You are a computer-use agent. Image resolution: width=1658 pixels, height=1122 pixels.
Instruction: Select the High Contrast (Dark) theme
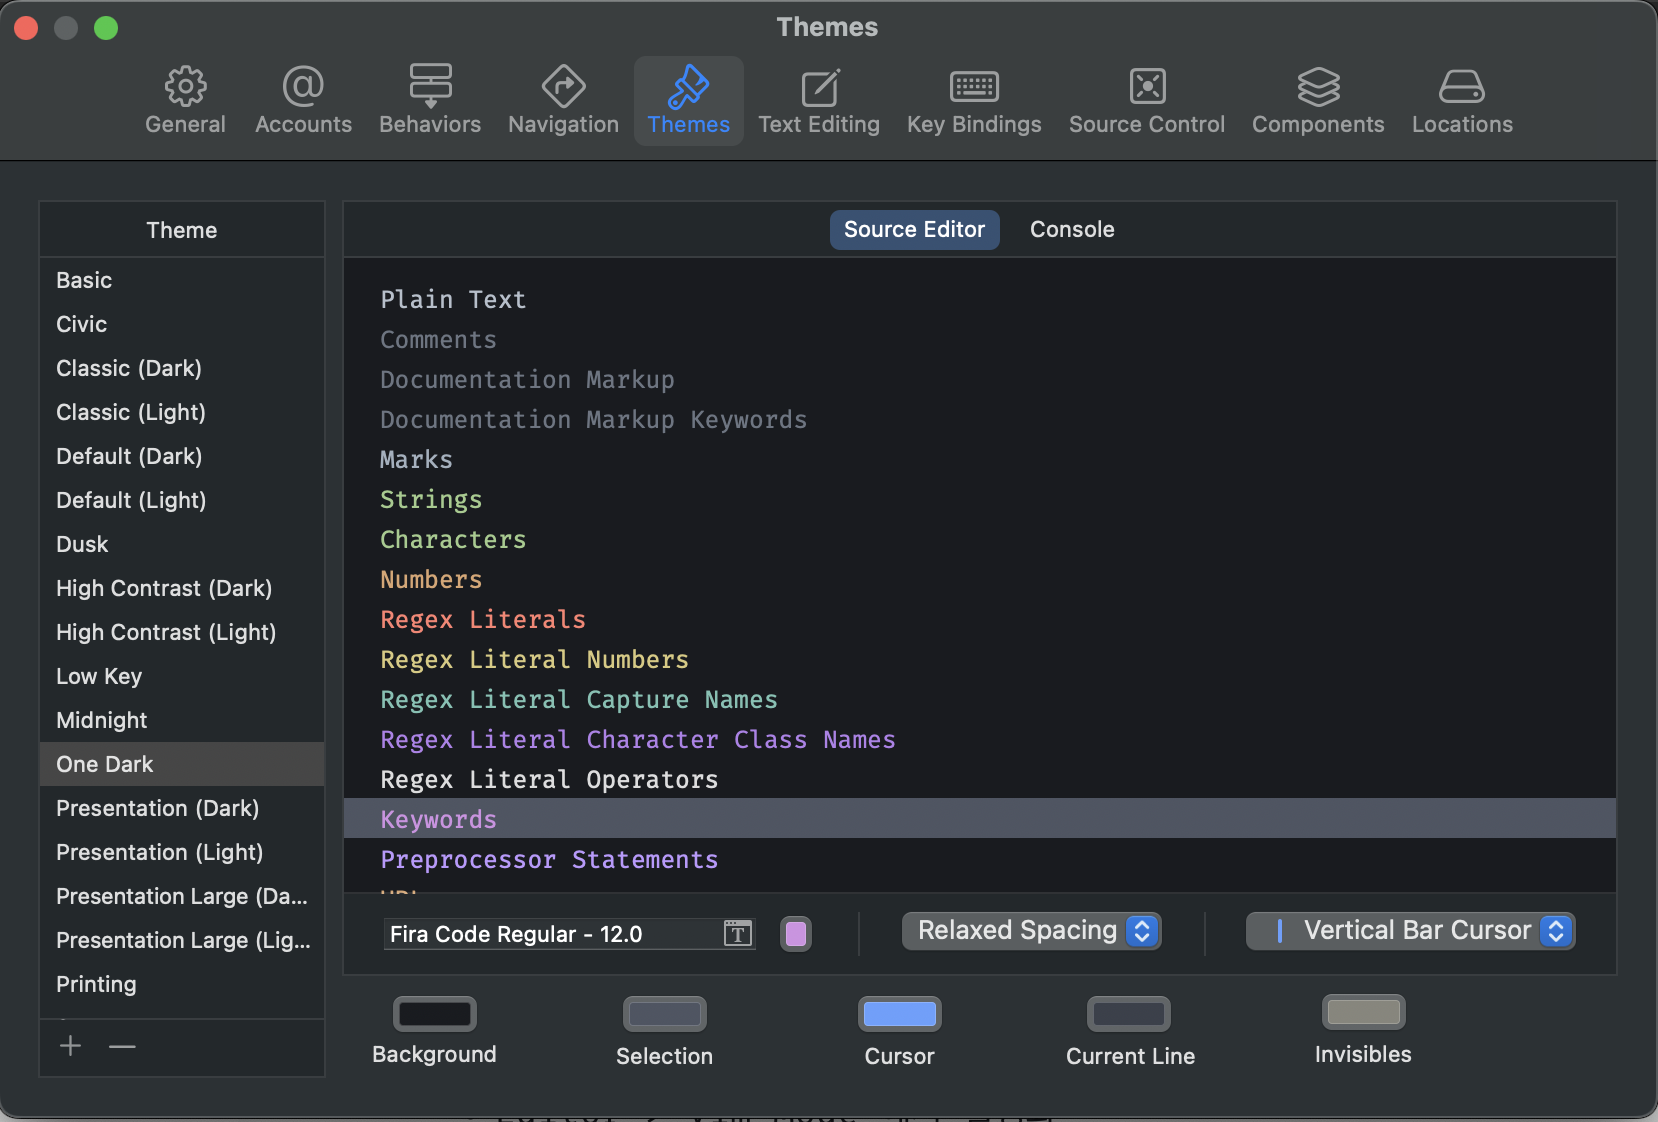182,588
